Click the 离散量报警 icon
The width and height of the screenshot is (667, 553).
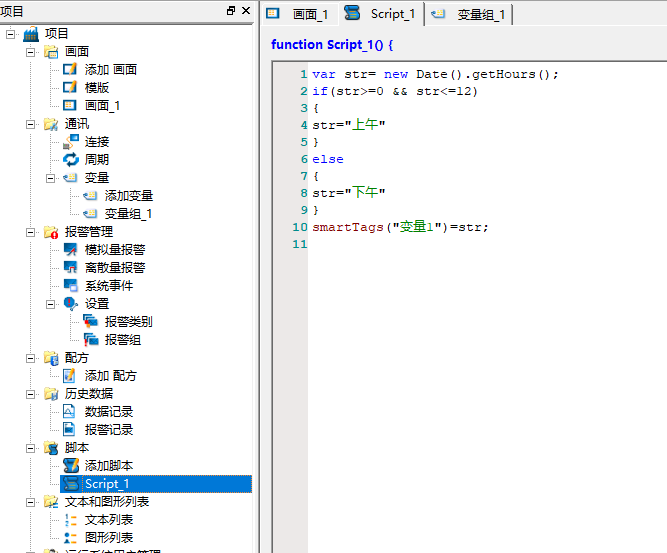(71, 268)
